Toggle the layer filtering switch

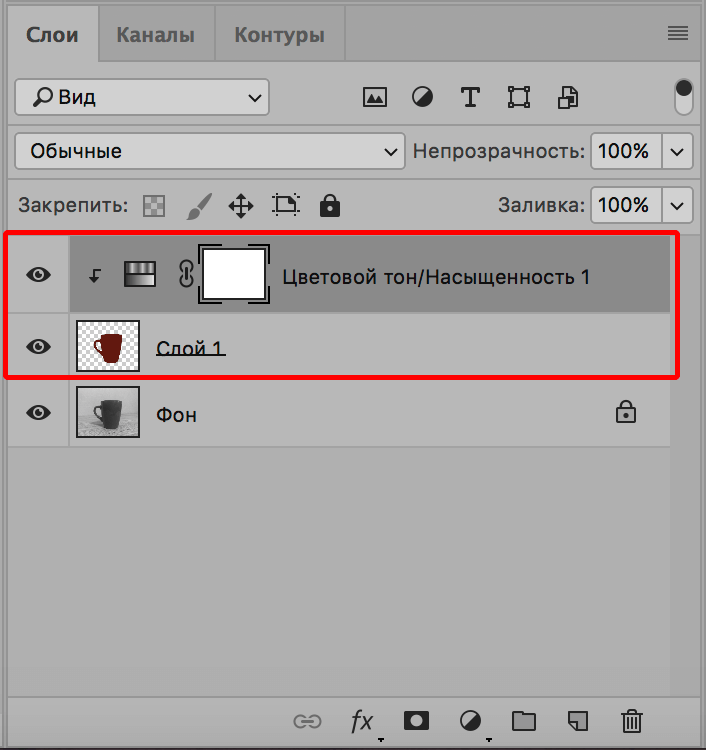pos(684,97)
